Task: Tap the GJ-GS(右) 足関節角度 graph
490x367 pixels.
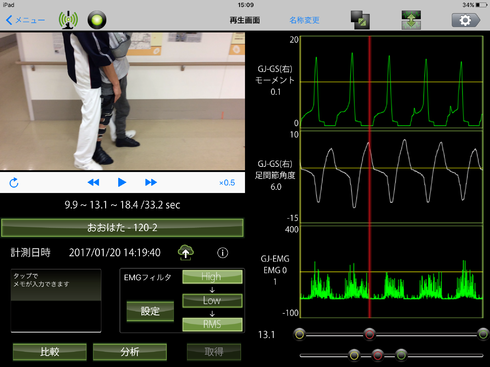Action: click(392, 177)
